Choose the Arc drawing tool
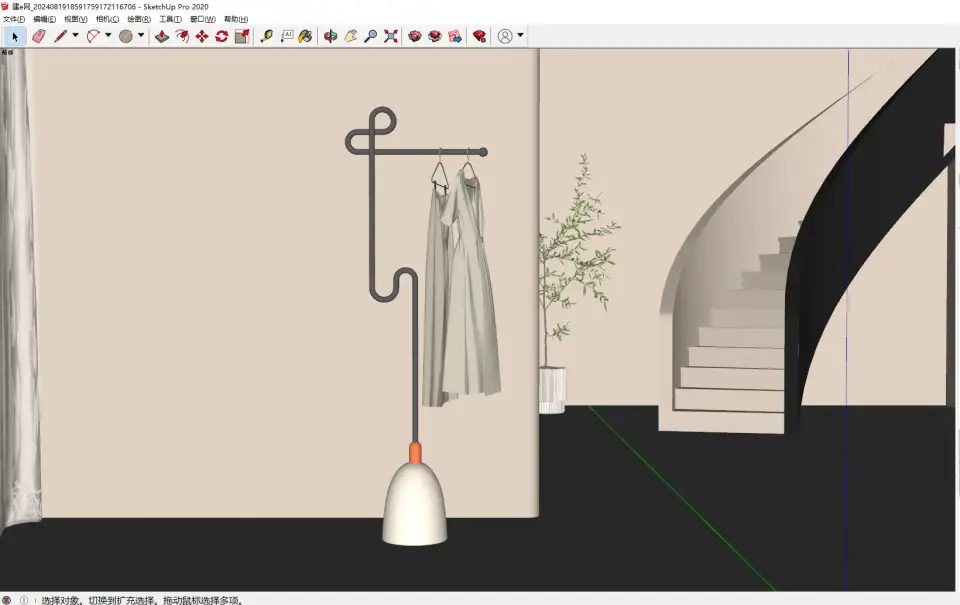Image resolution: width=960 pixels, height=605 pixels. point(93,37)
